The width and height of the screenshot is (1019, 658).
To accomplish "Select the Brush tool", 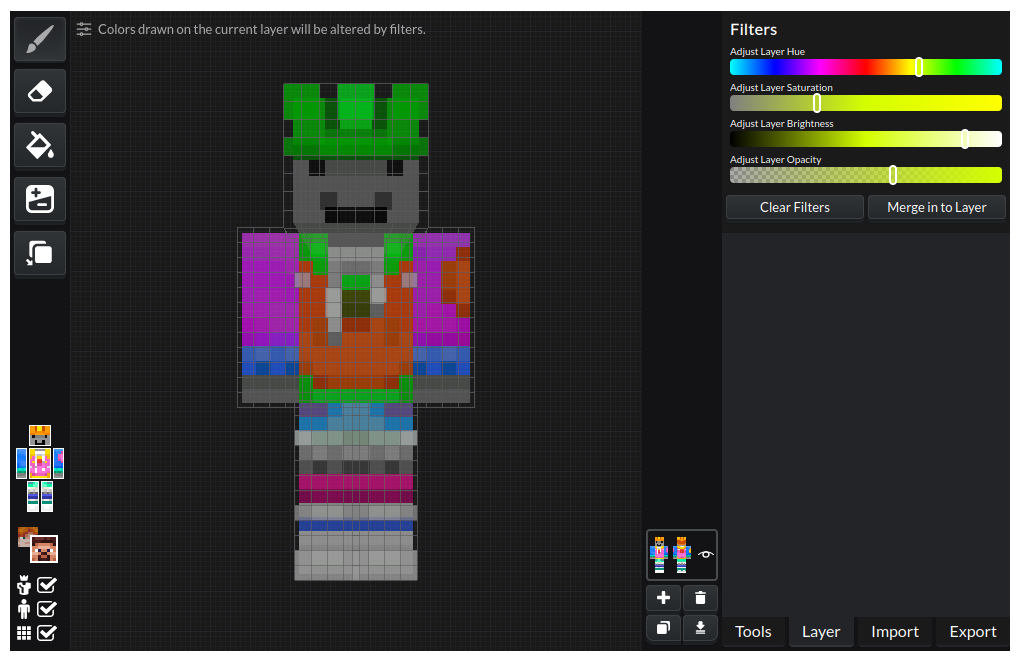I will (x=40, y=39).
